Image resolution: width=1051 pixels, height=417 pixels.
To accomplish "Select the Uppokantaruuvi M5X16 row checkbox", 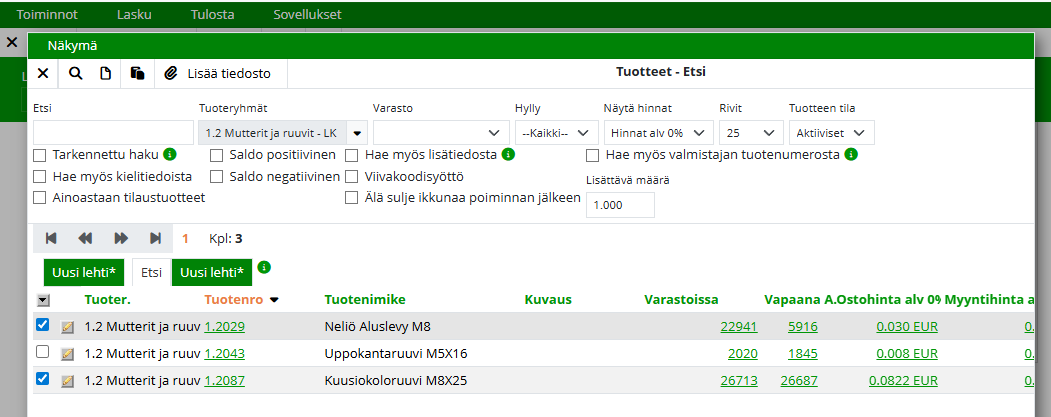I will point(42,353).
